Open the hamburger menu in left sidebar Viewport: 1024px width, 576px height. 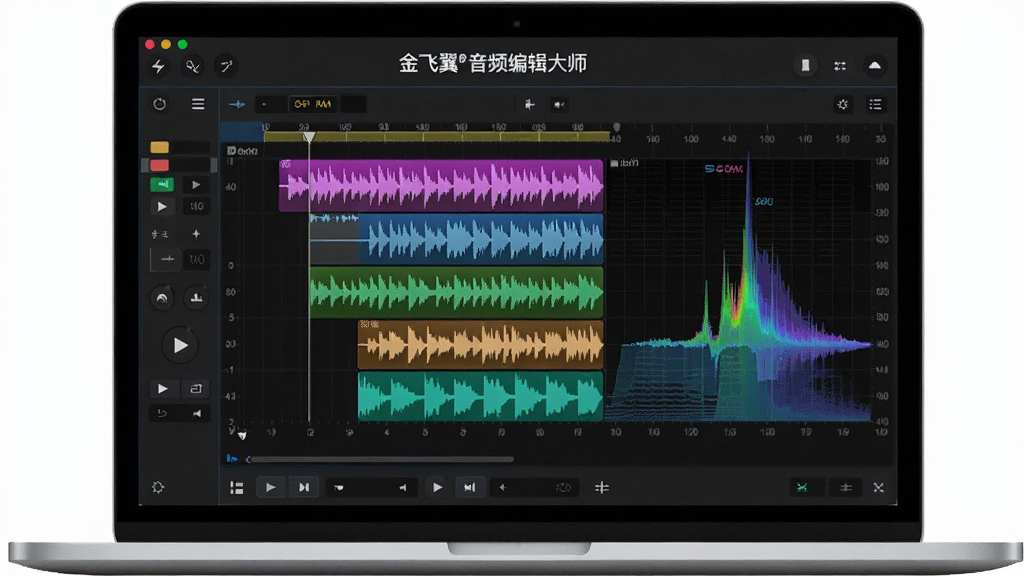click(x=198, y=104)
